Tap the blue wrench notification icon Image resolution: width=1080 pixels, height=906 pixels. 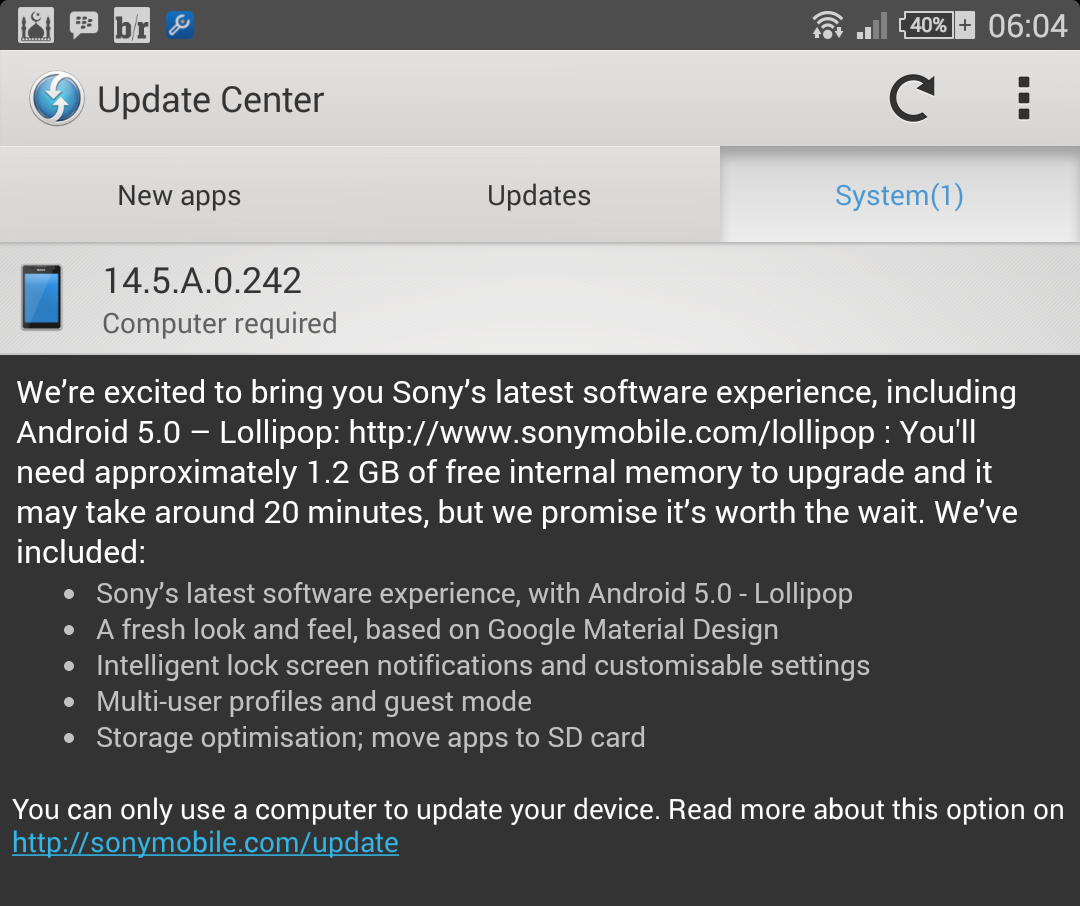[180, 25]
